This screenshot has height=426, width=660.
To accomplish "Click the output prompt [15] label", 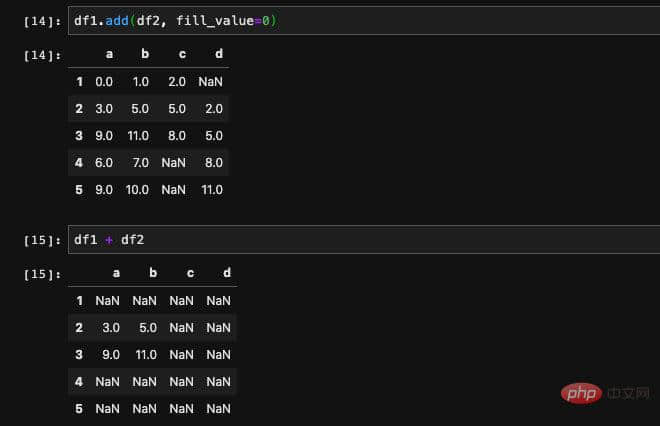I will [42, 274].
